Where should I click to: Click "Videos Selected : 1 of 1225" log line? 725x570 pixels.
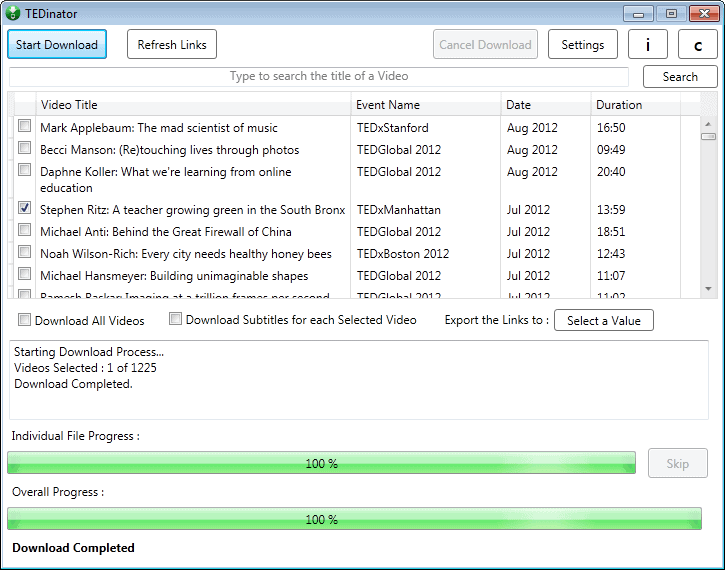pyautogui.click(x=85, y=368)
